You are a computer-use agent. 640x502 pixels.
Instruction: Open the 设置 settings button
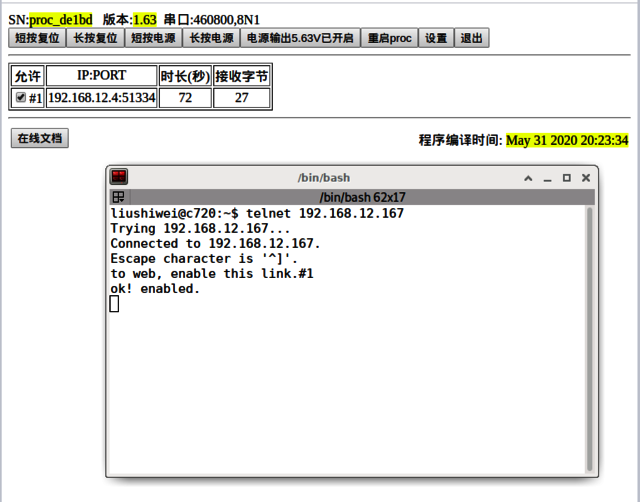tap(436, 38)
